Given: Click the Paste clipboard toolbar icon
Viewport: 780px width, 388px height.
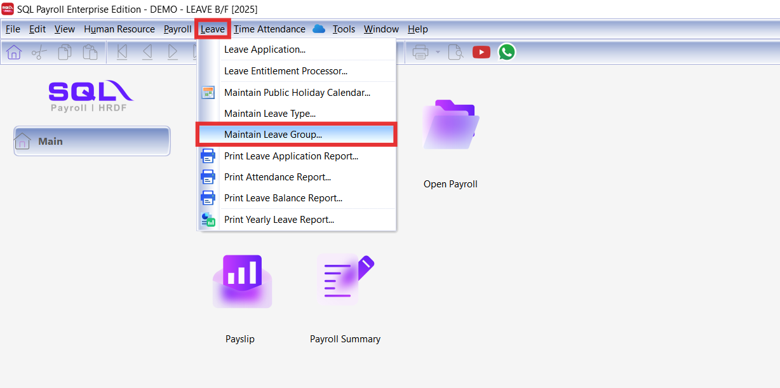Looking at the screenshot, I should (90, 52).
